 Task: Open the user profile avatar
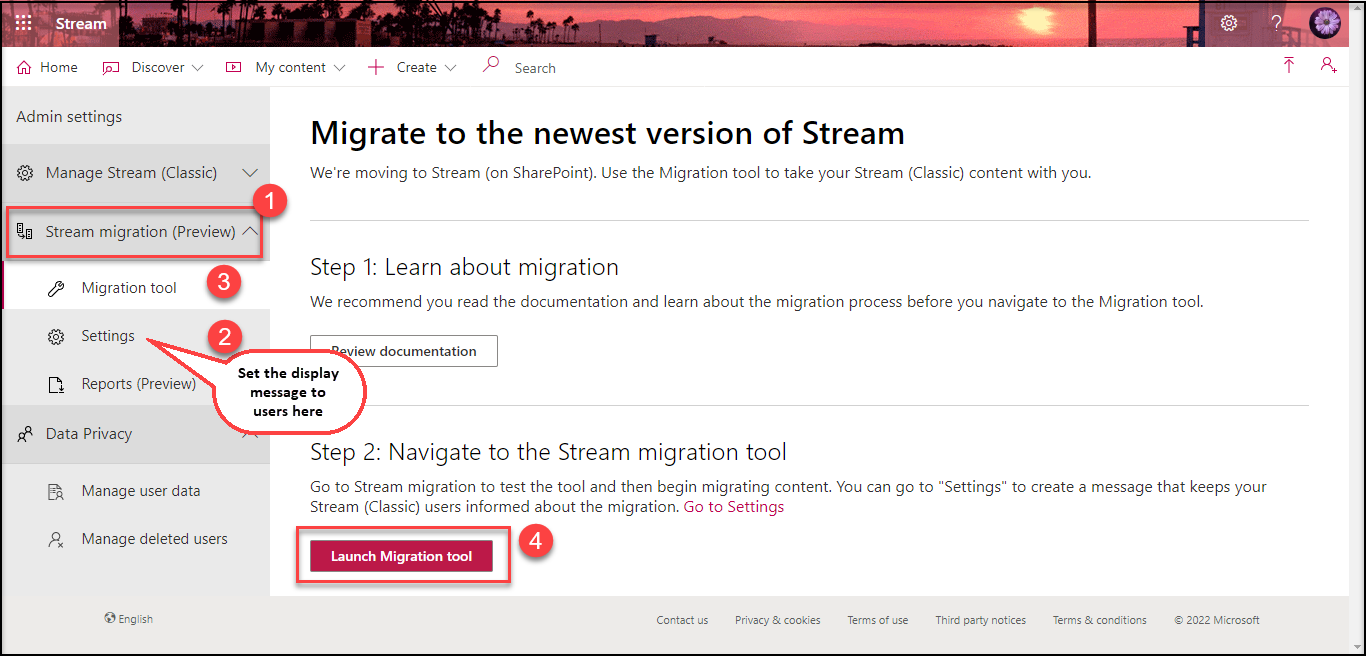[x=1325, y=23]
